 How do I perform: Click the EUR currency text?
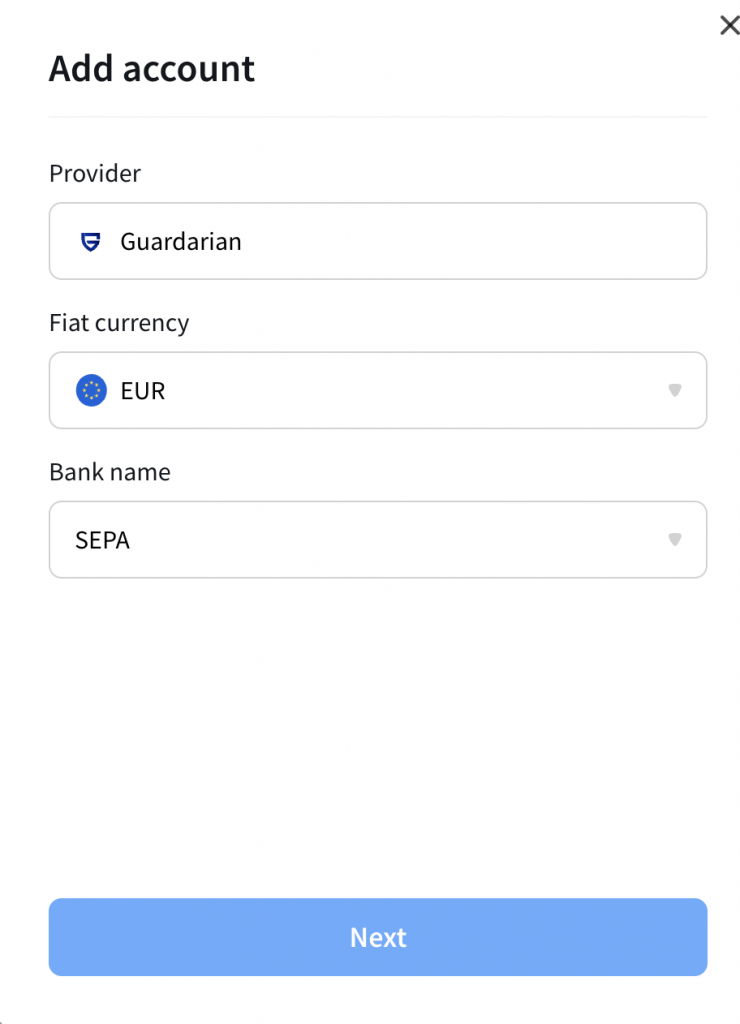pos(143,391)
